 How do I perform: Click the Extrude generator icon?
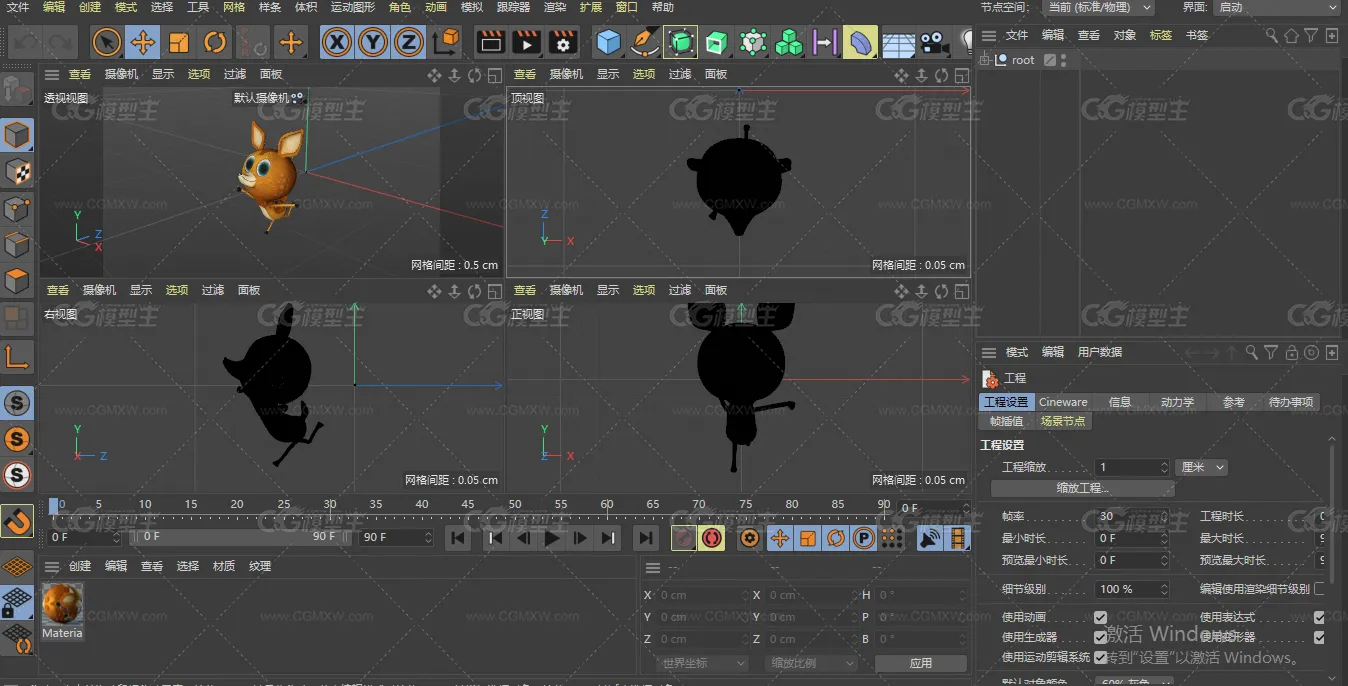(716, 42)
